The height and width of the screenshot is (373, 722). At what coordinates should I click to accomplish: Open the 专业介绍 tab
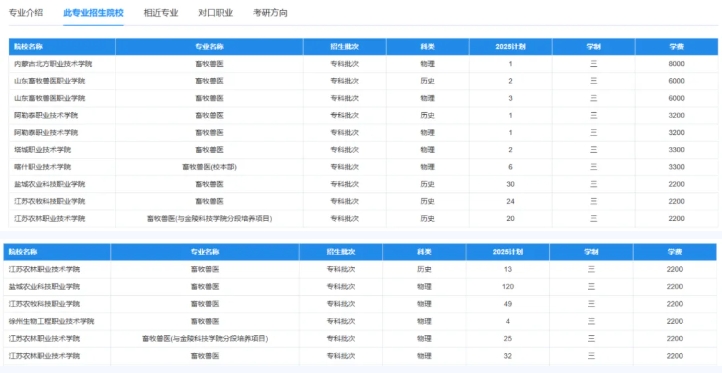pos(26,13)
